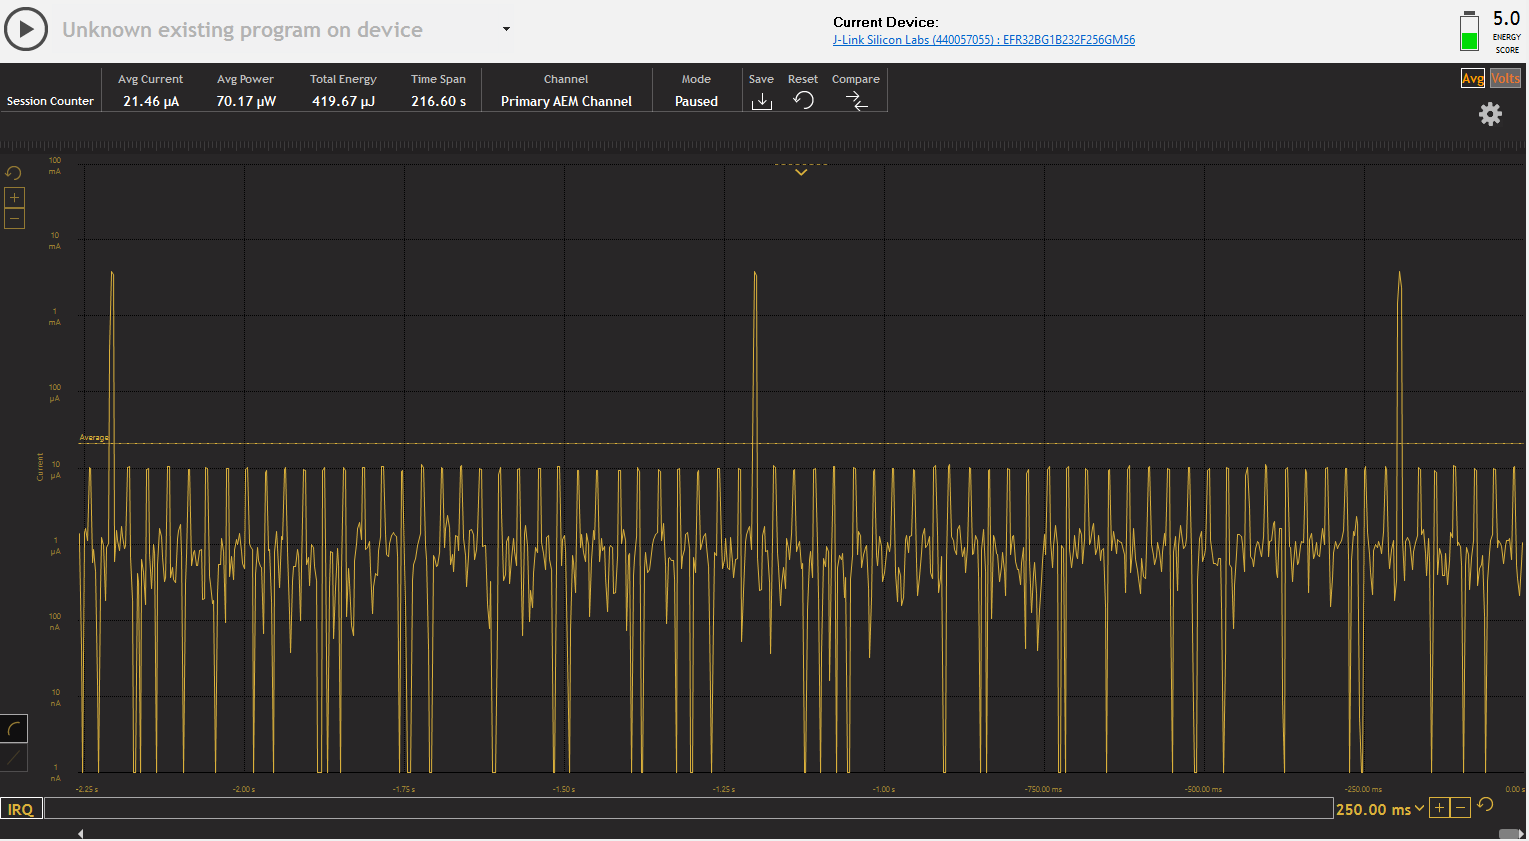Open the Compare tool
The width and height of the screenshot is (1529, 841).
(856, 100)
